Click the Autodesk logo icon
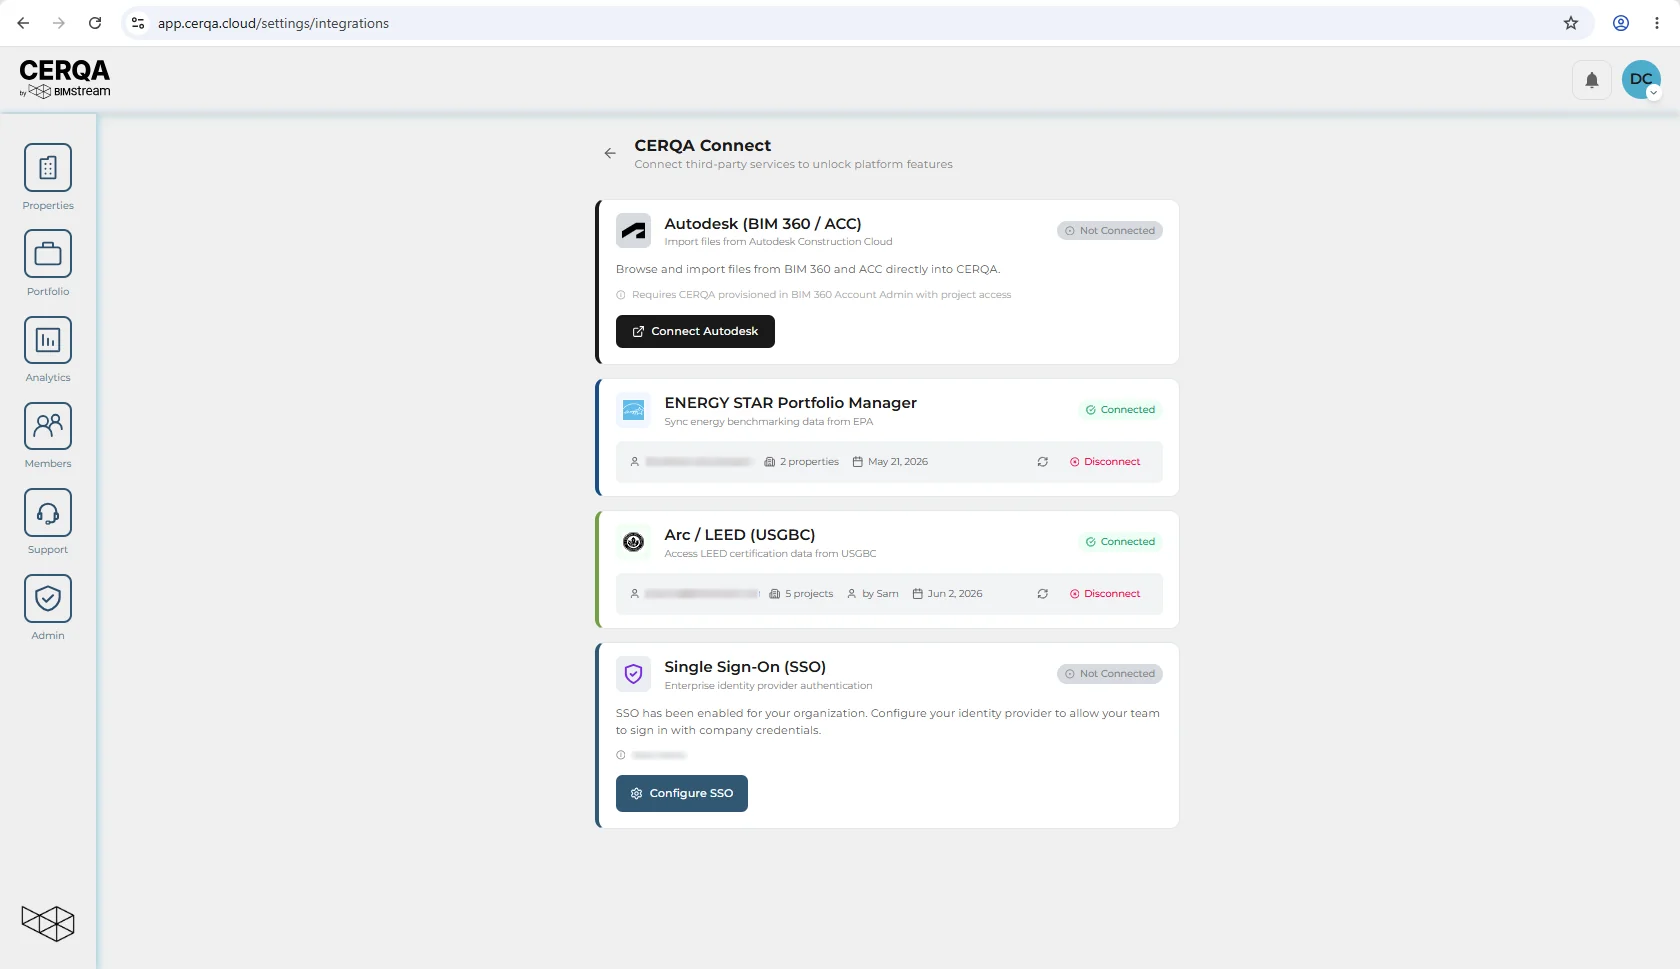 coord(633,231)
